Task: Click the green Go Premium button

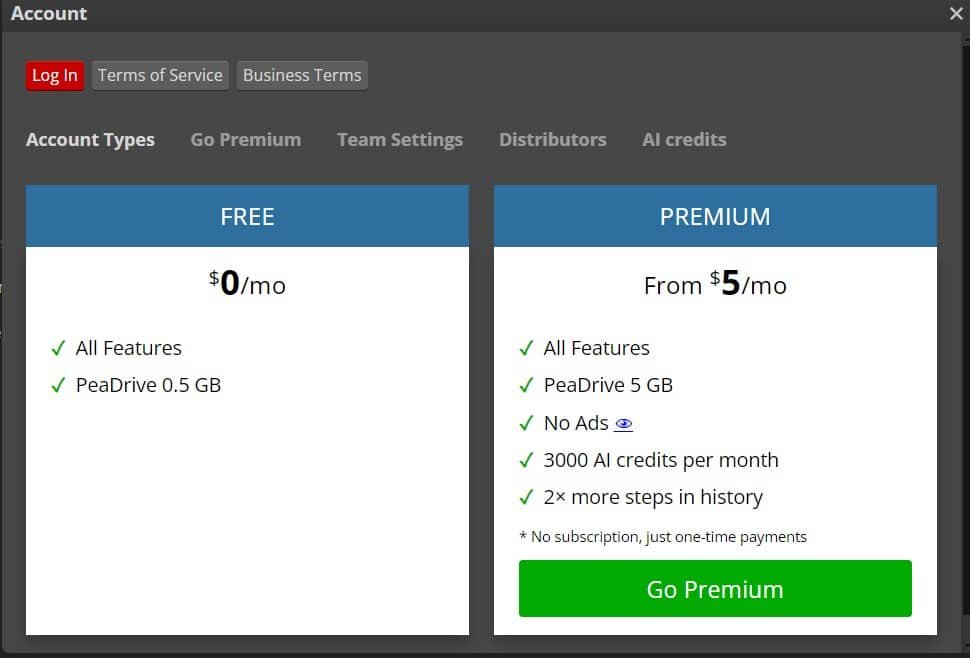Action: (715, 589)
